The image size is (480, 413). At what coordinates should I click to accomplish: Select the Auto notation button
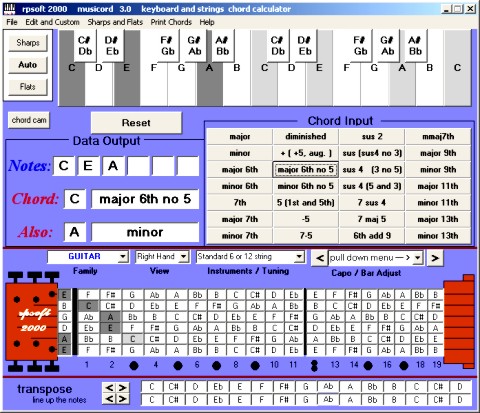[x=28, y=65]
